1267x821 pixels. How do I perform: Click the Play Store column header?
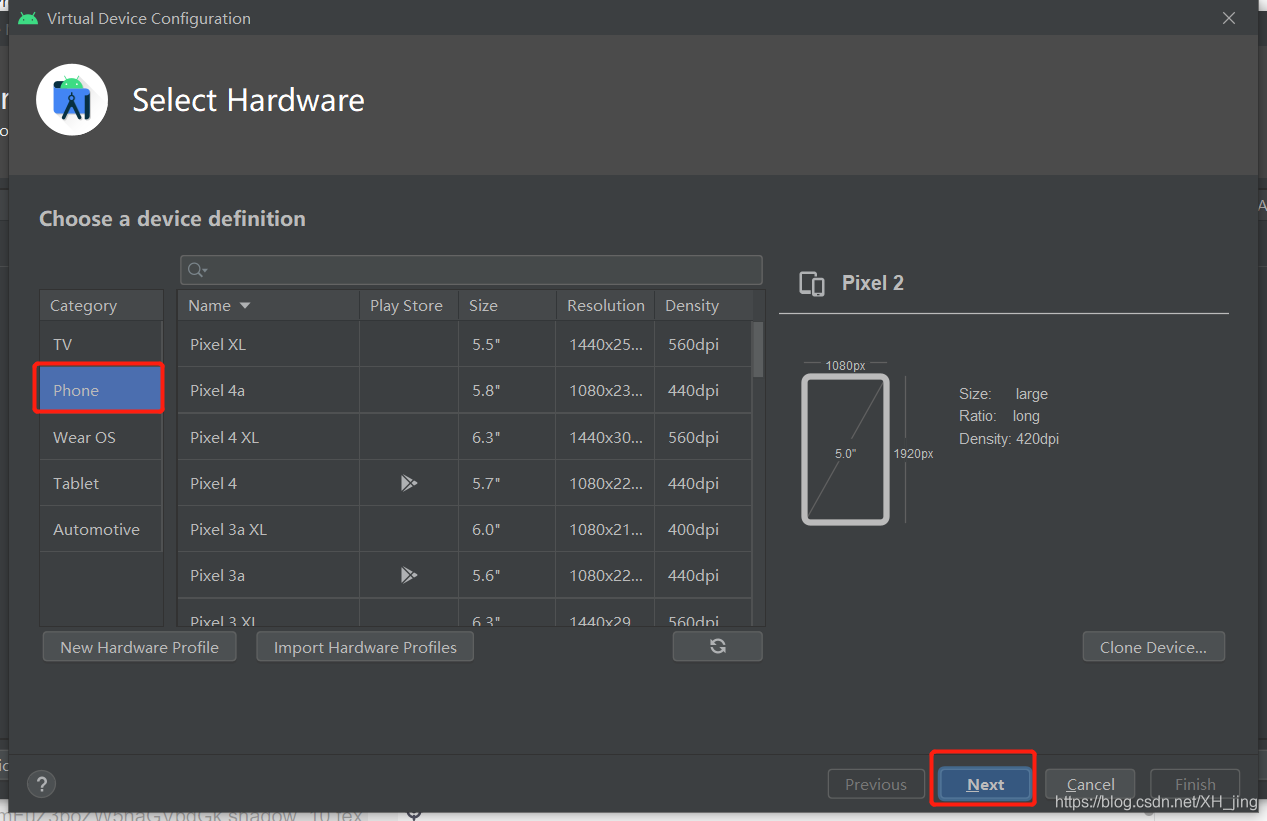[409, 306]
